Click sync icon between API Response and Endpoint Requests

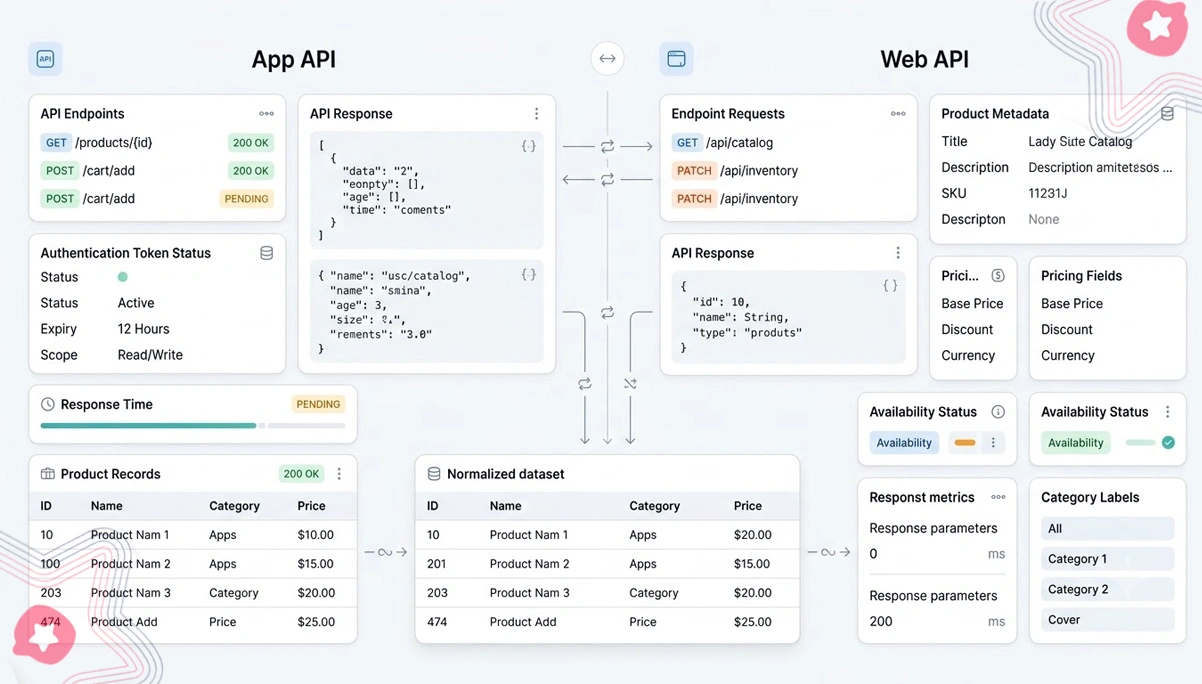pyautogui.click(x=607, y=146)
